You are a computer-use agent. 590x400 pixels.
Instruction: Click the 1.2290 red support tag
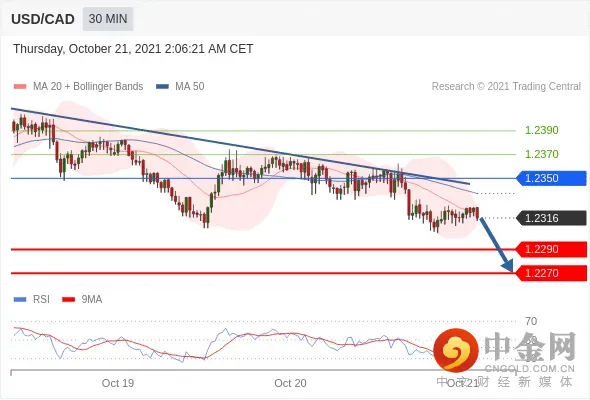click(551, 249)
